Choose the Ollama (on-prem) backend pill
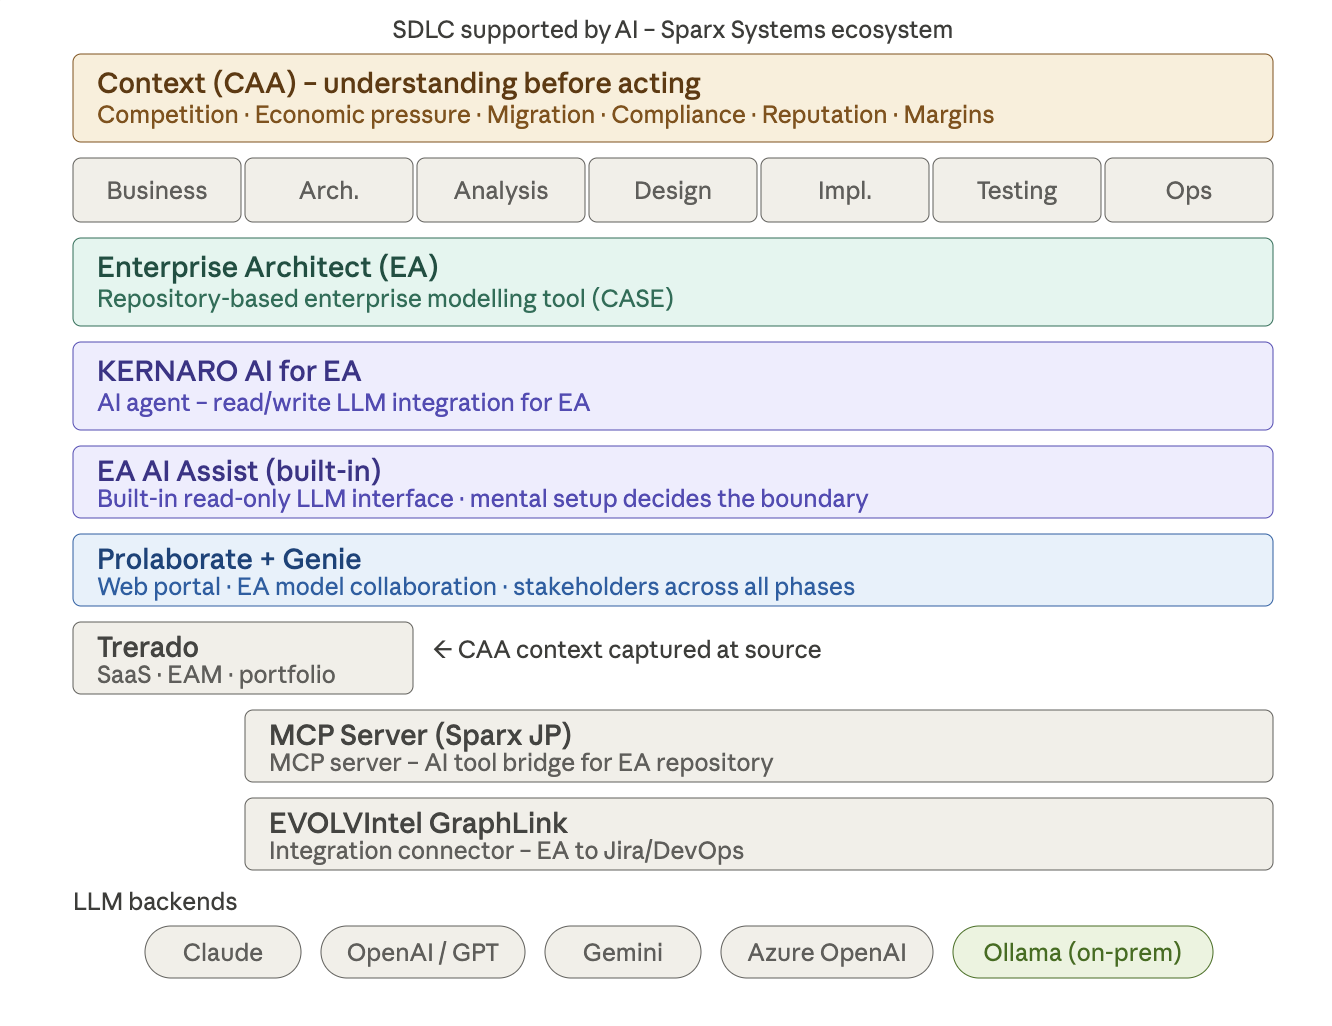 point(1083,952)
